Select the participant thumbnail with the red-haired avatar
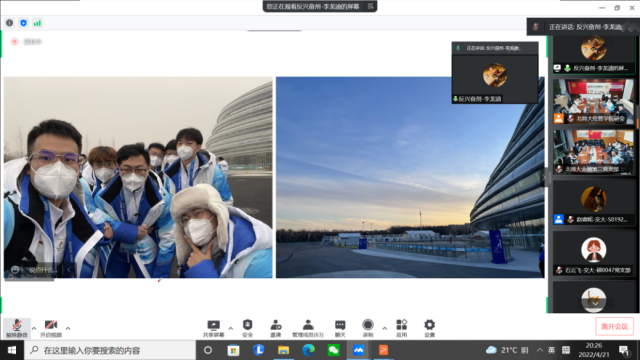This screenshot has height=360, width=640. (593, 253)
